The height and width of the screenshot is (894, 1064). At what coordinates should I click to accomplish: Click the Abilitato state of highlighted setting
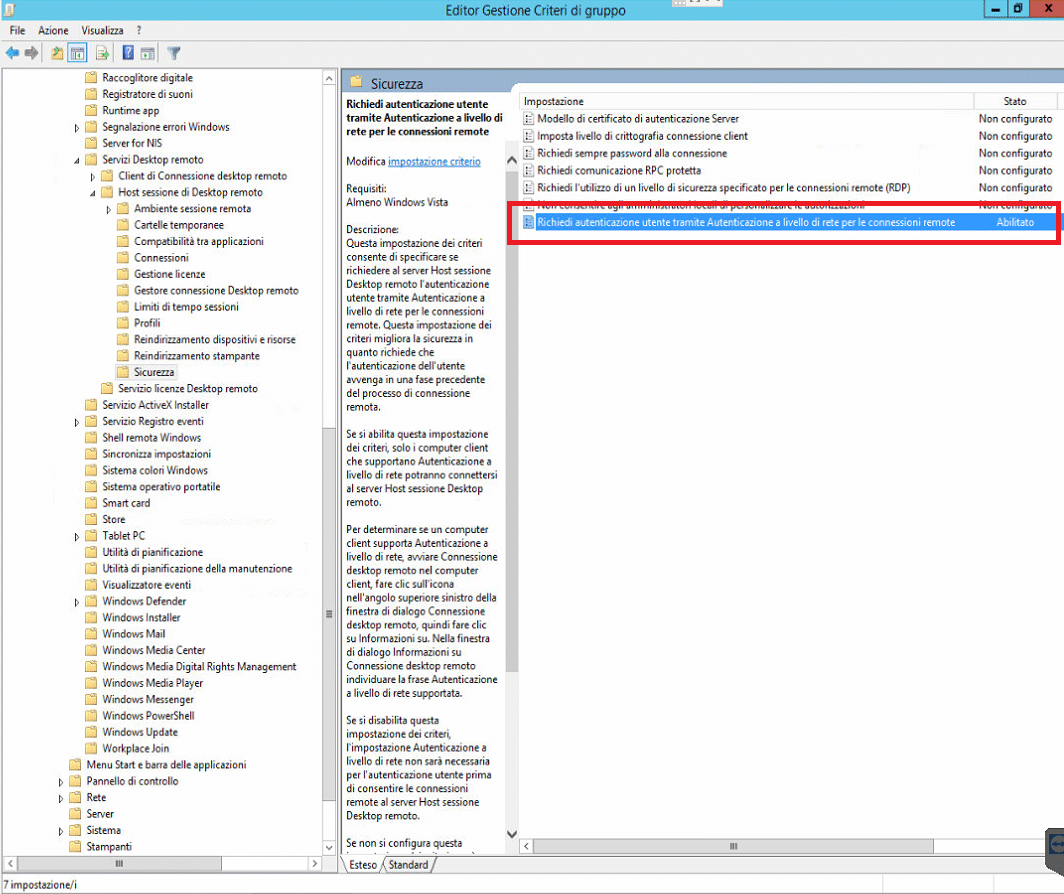(x=1015, y=222)
